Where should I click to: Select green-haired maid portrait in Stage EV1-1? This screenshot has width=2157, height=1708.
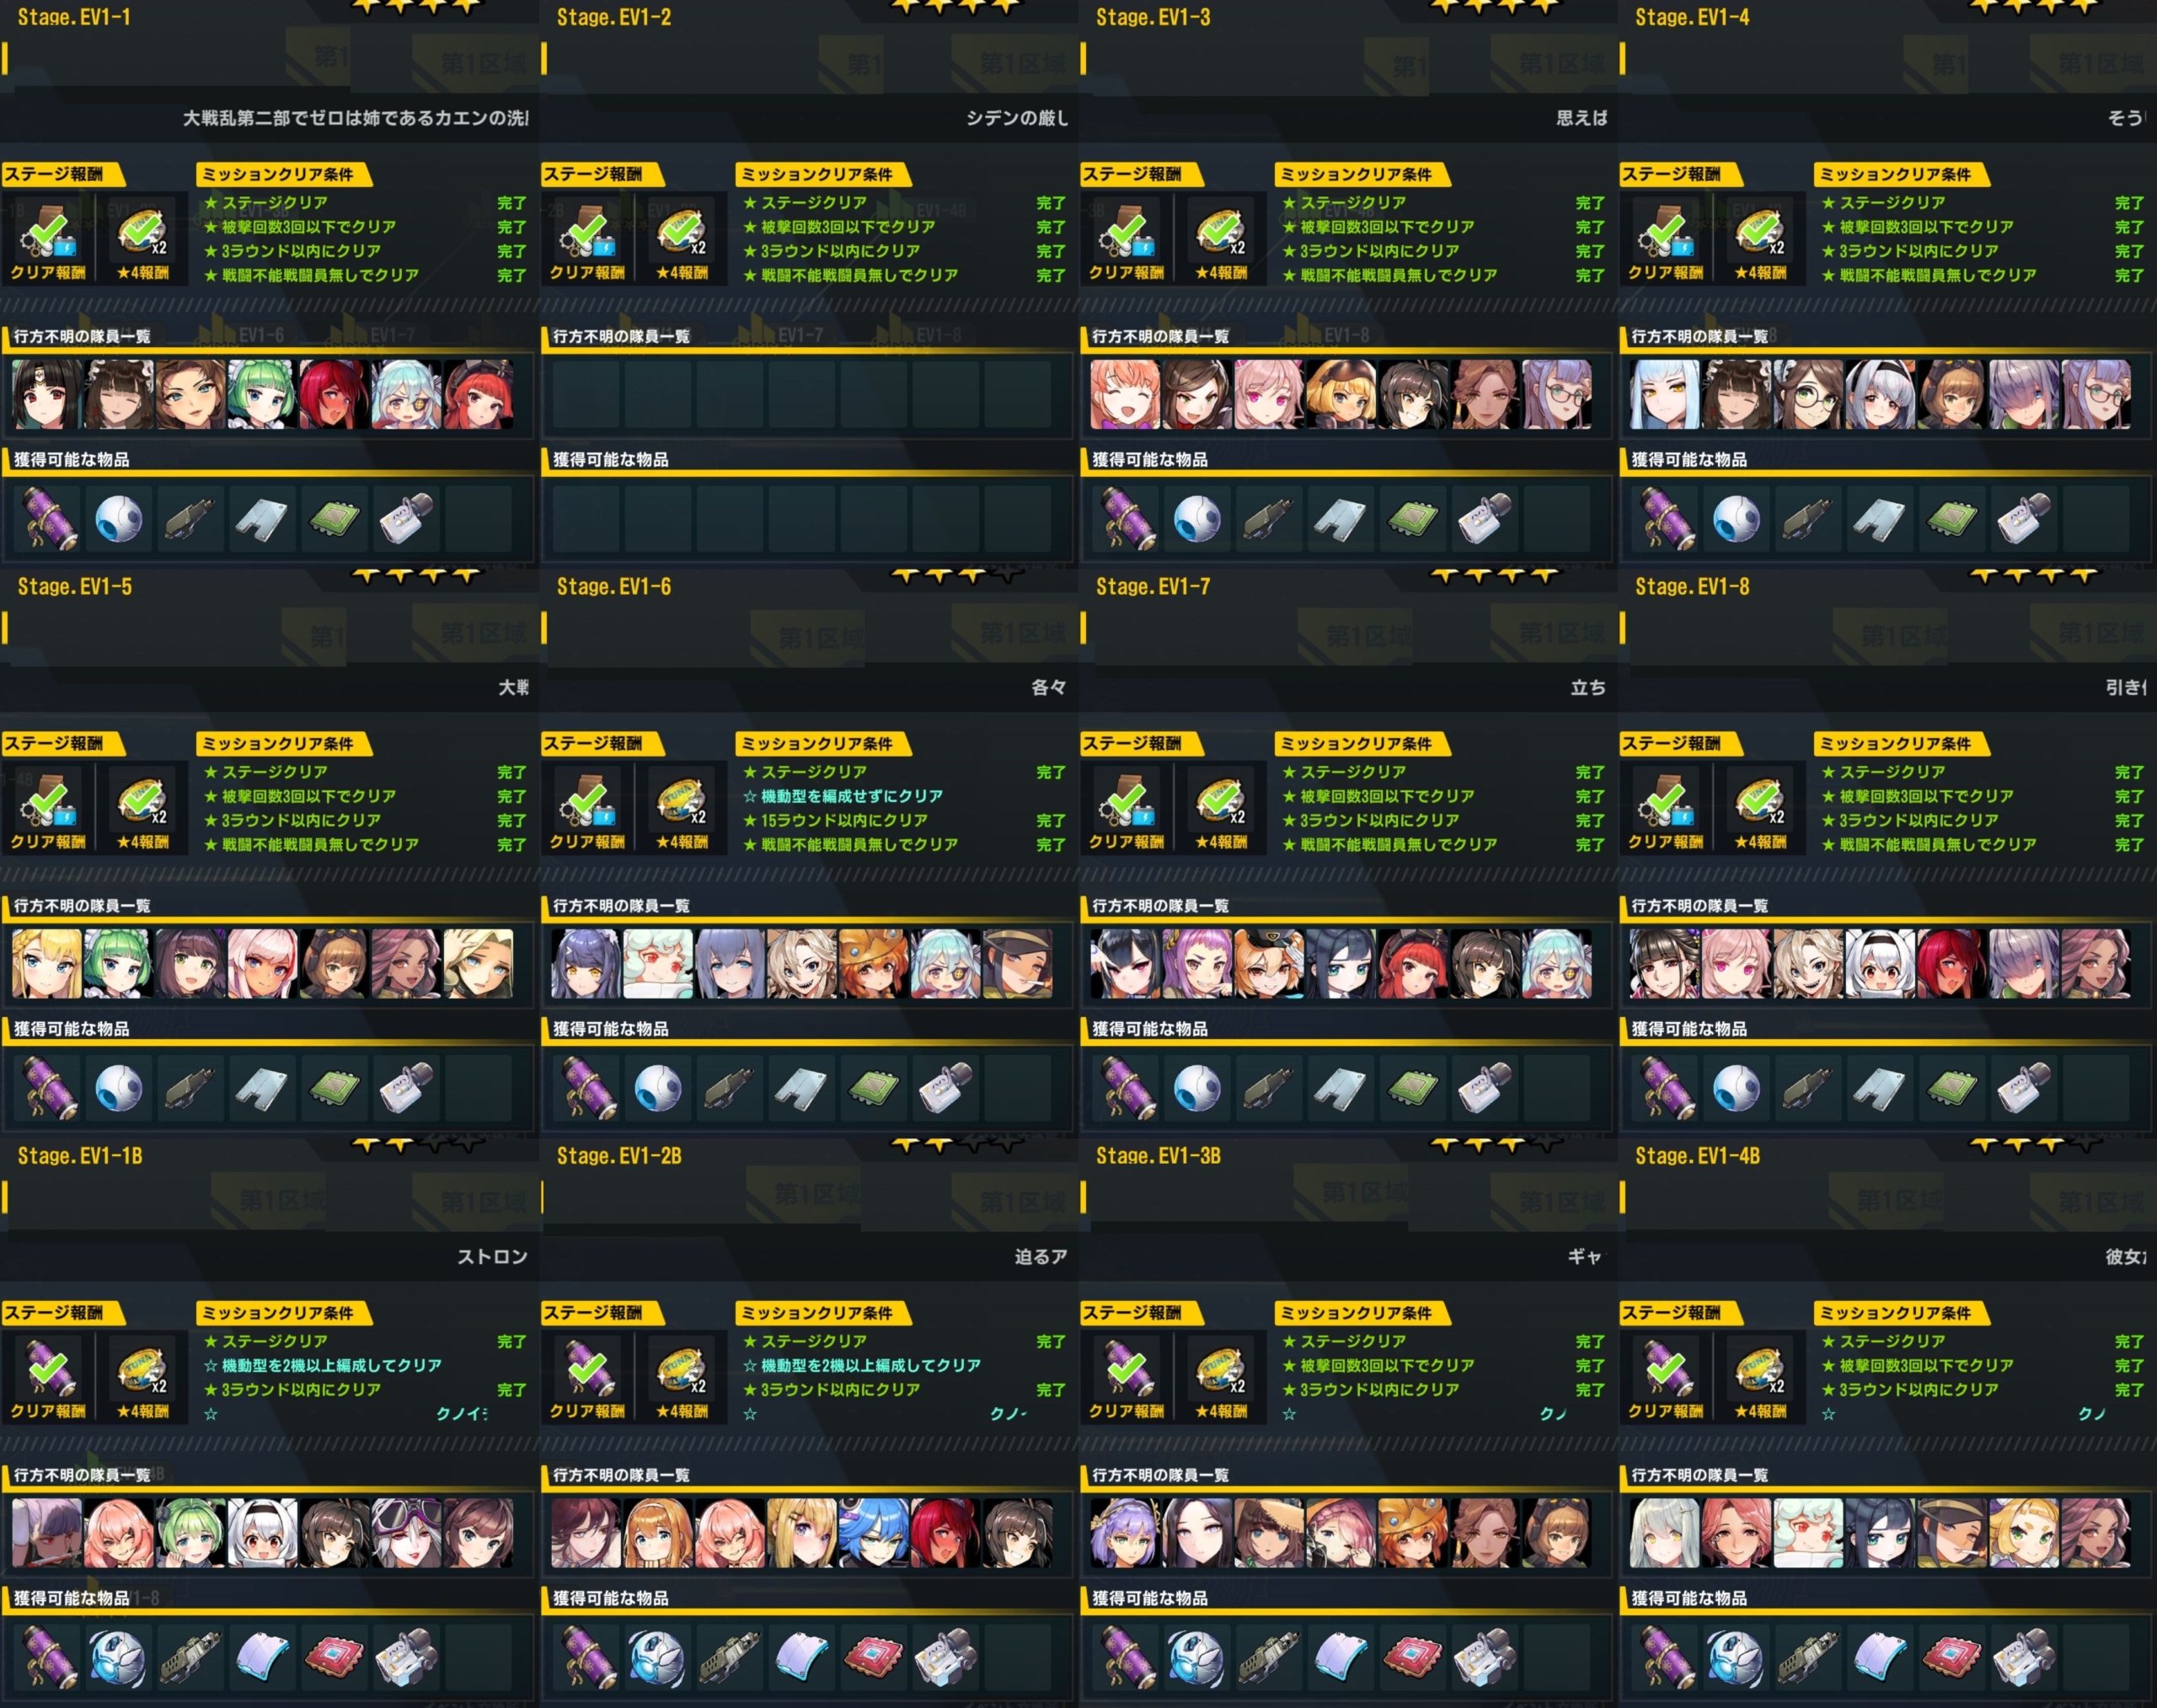tap(262, 395)
